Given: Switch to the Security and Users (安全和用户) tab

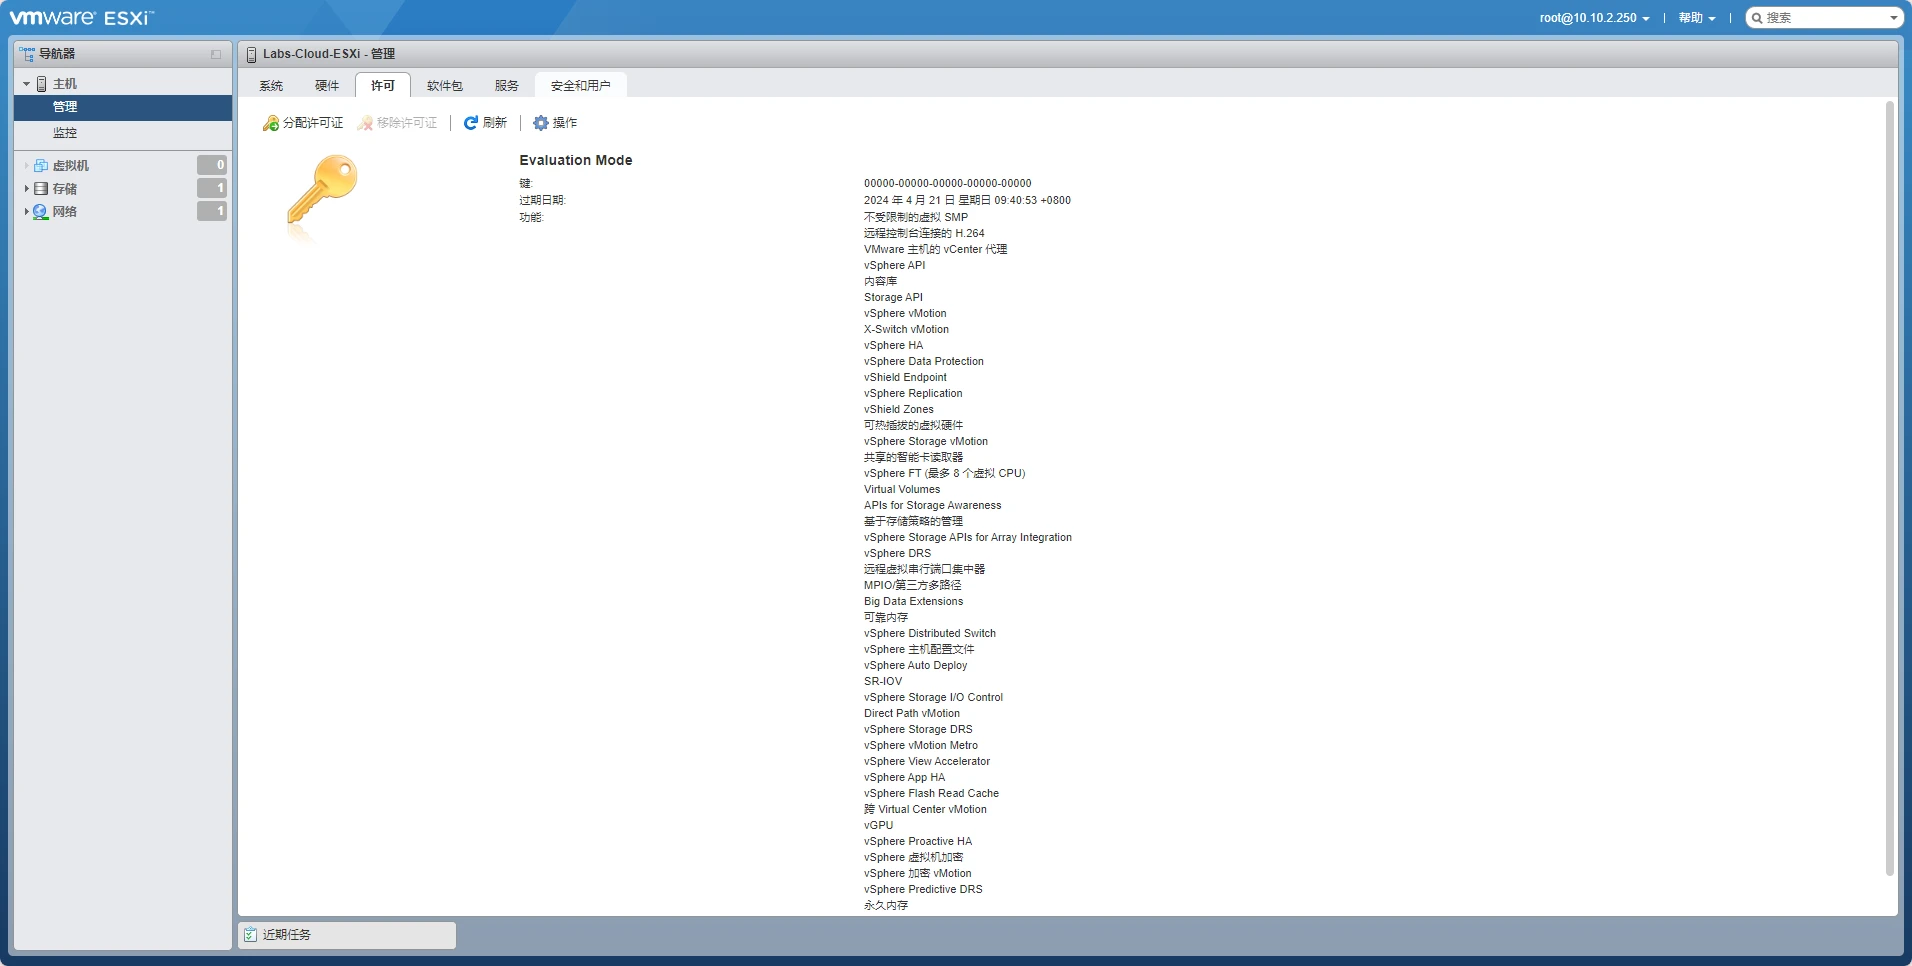Looking at the screenshot, I should (x=580, y=86).
